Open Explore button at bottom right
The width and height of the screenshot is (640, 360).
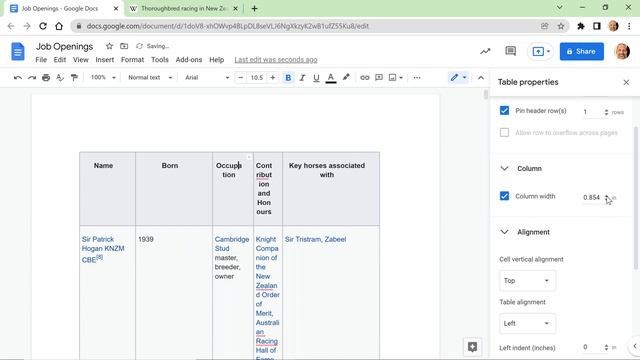(x=472, y=347)
